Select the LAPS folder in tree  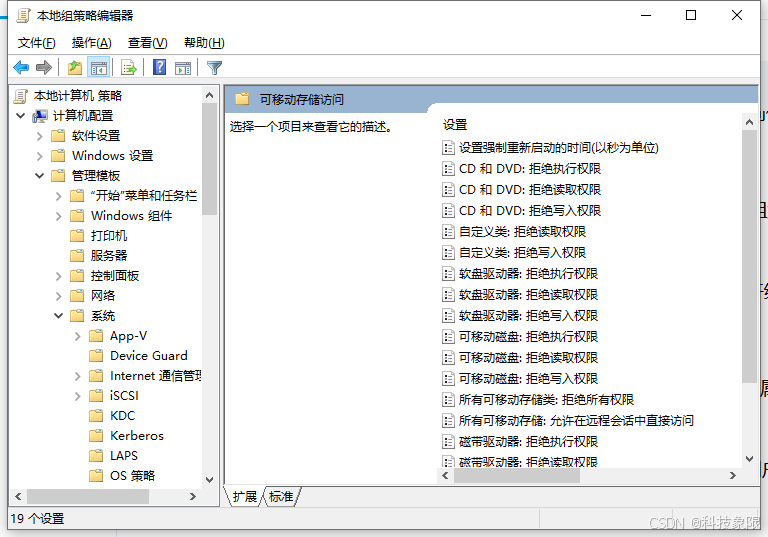[124, 456]
